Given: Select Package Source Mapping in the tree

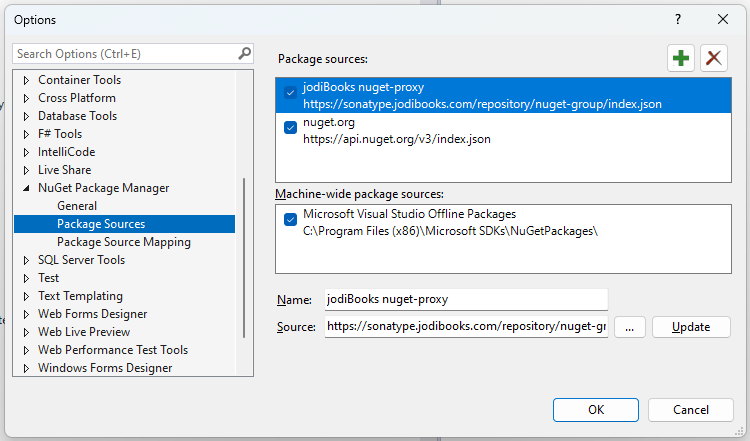Looking at the screenshot, I should (x=124, y=242).
